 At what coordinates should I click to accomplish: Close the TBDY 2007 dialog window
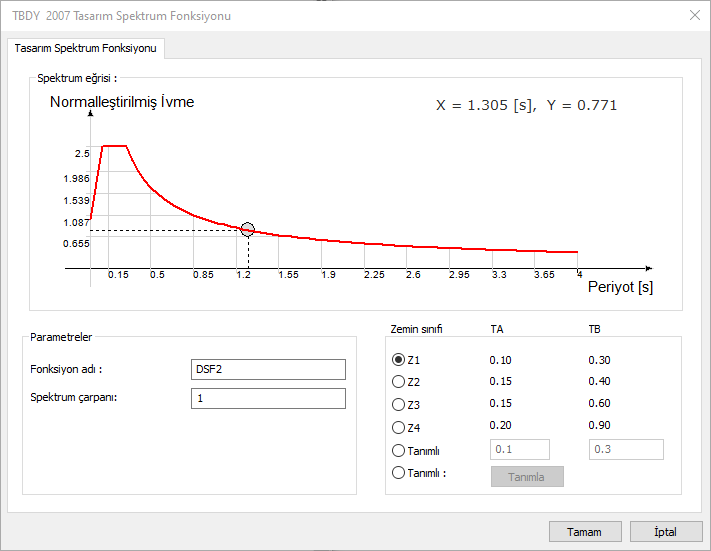tap(694, 15)
